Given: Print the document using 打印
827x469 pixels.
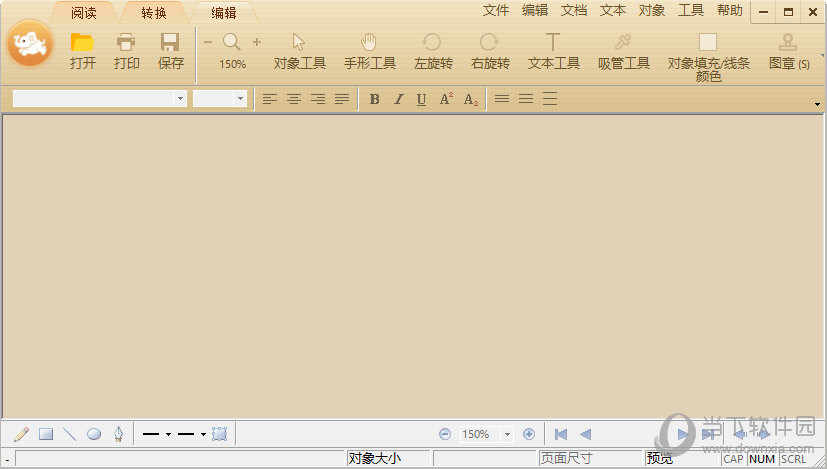Looking at the screenshot, I should point(126,51).
